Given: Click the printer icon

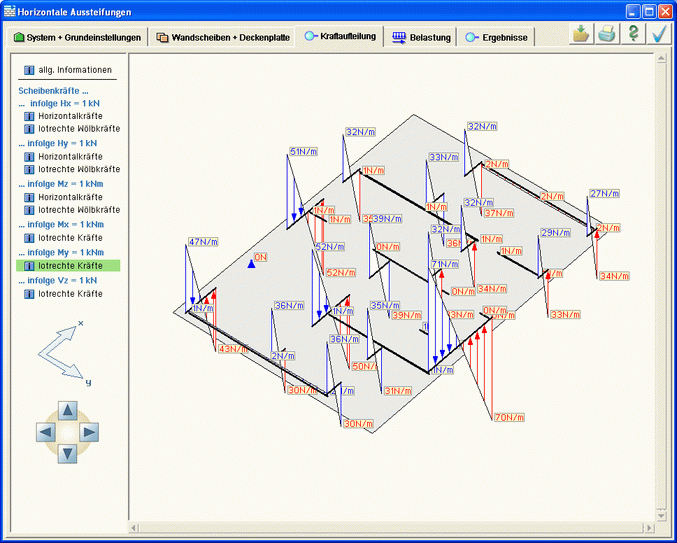Looking at the screenshot, I should tap(607, 35).
